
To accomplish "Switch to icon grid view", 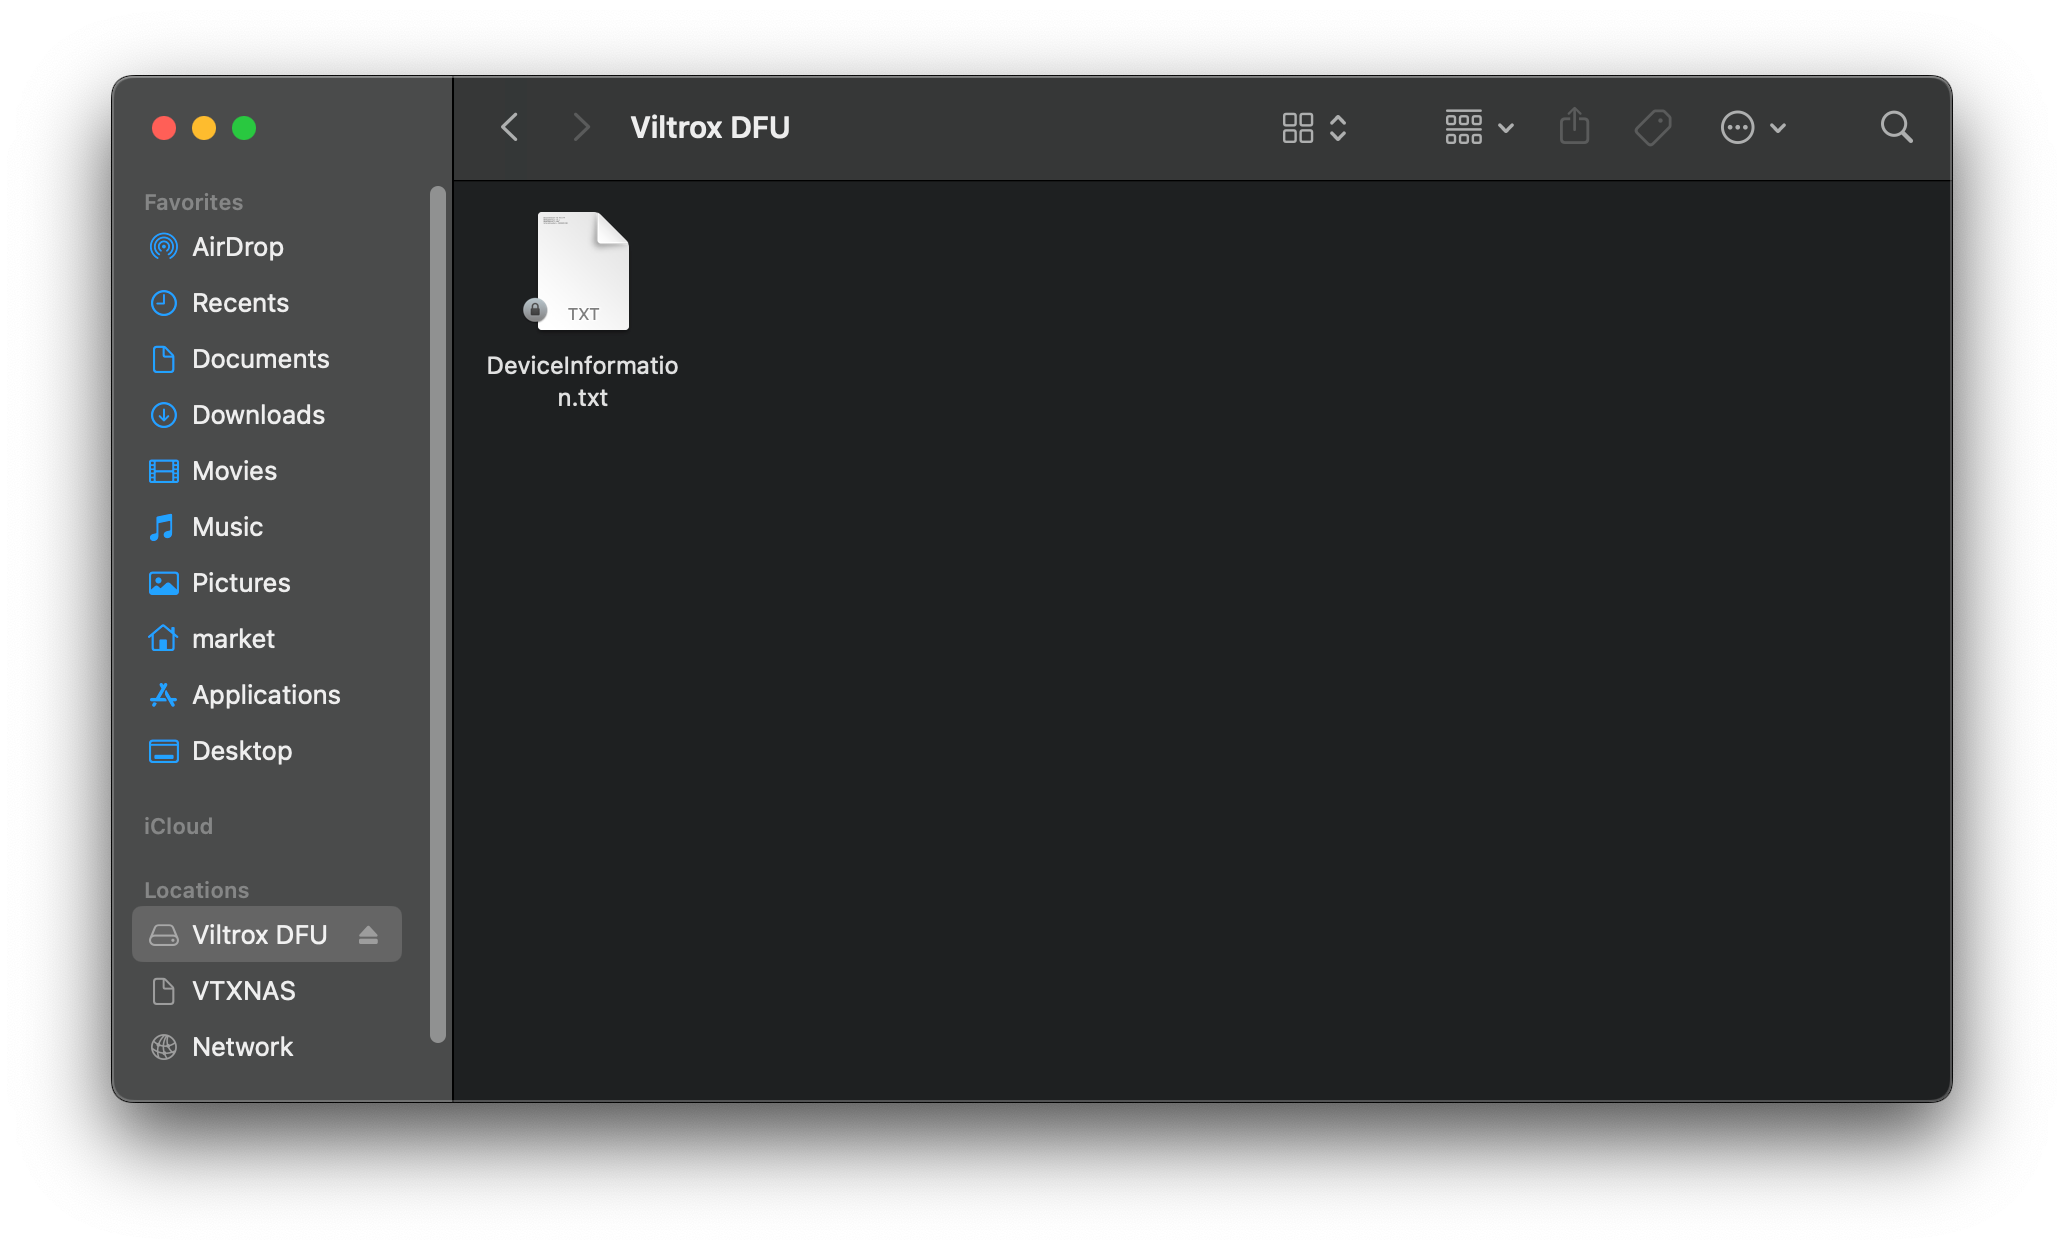I will (x=1298, y=128).
